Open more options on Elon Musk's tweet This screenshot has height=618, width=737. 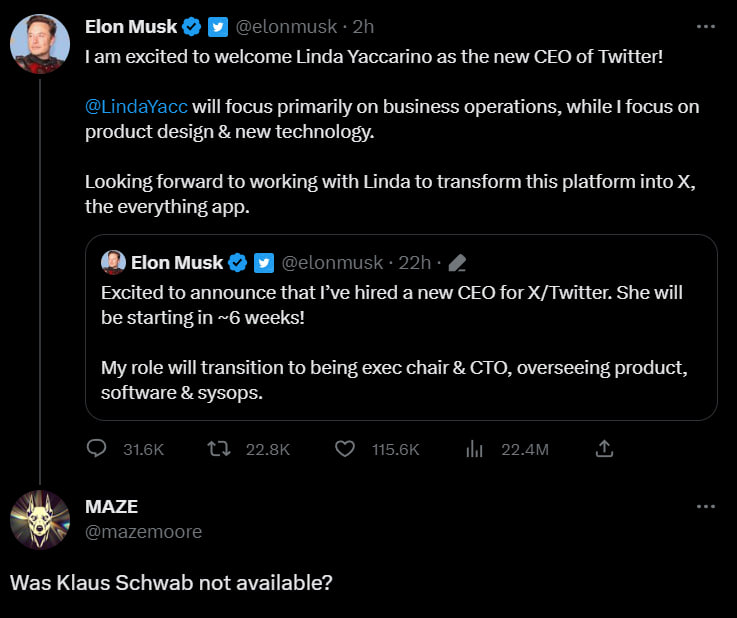point(706,26)
